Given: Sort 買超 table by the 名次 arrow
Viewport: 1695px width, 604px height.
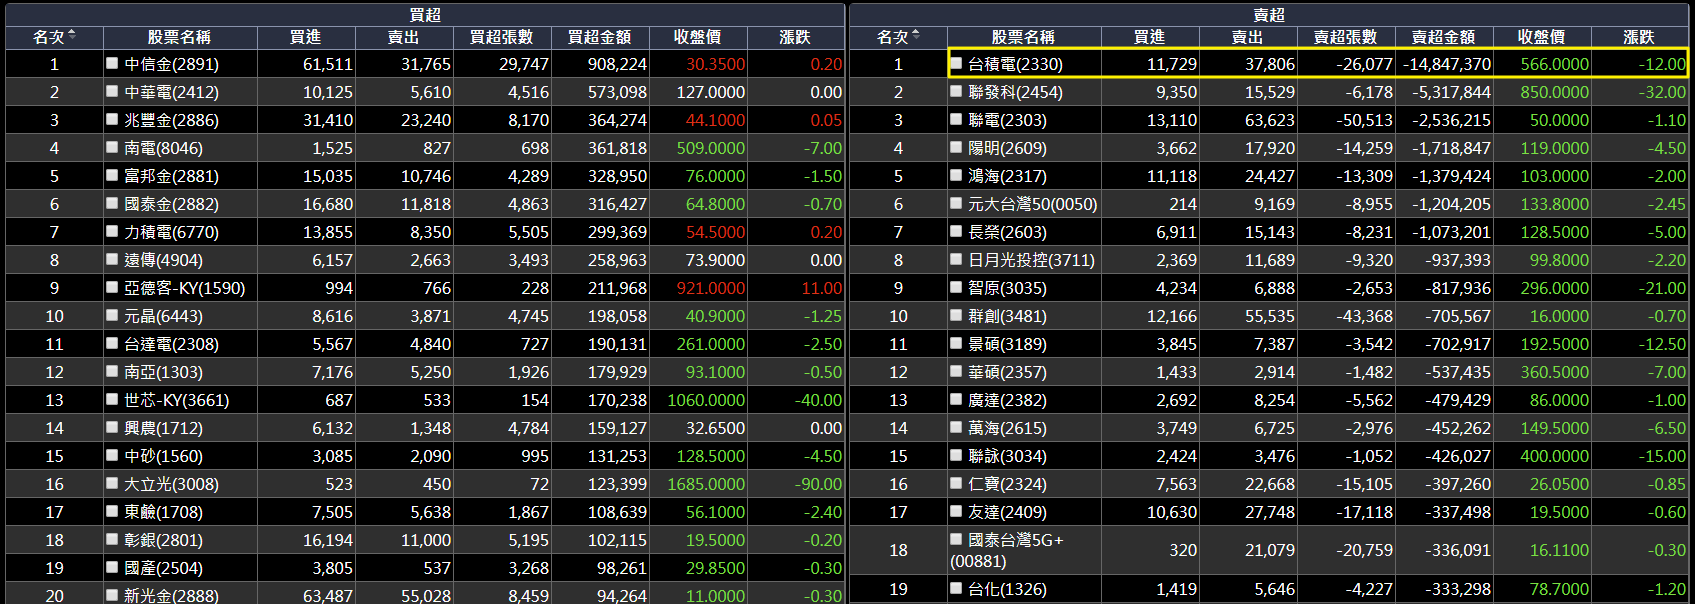Looking at the screenshot, I should [72, 36].
